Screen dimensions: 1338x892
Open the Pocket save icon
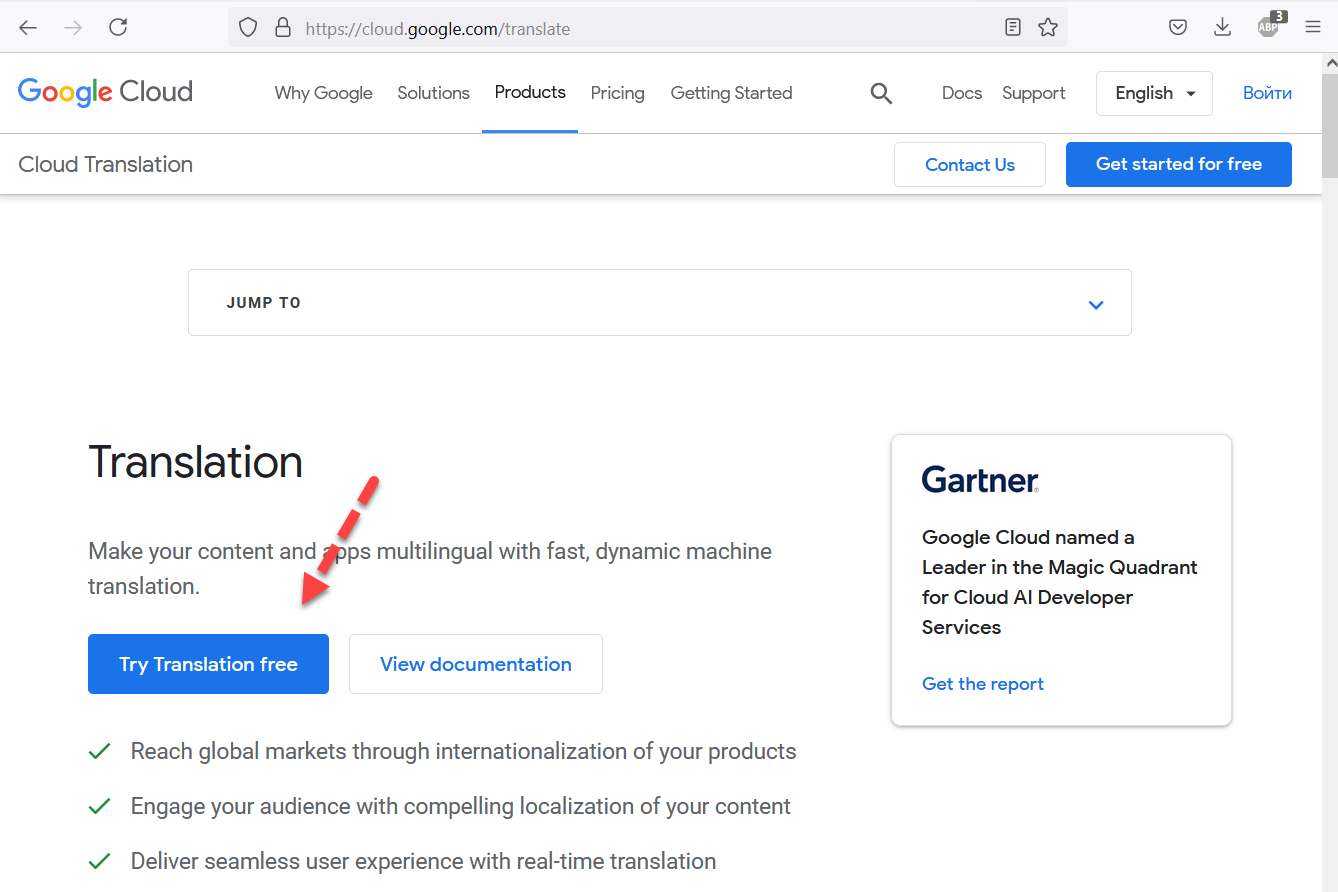click(1178, 28)
